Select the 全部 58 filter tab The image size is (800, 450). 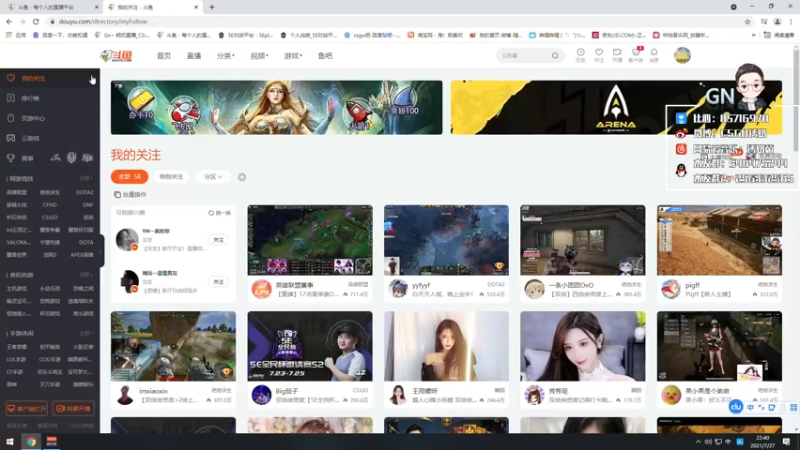pos(130,177)
